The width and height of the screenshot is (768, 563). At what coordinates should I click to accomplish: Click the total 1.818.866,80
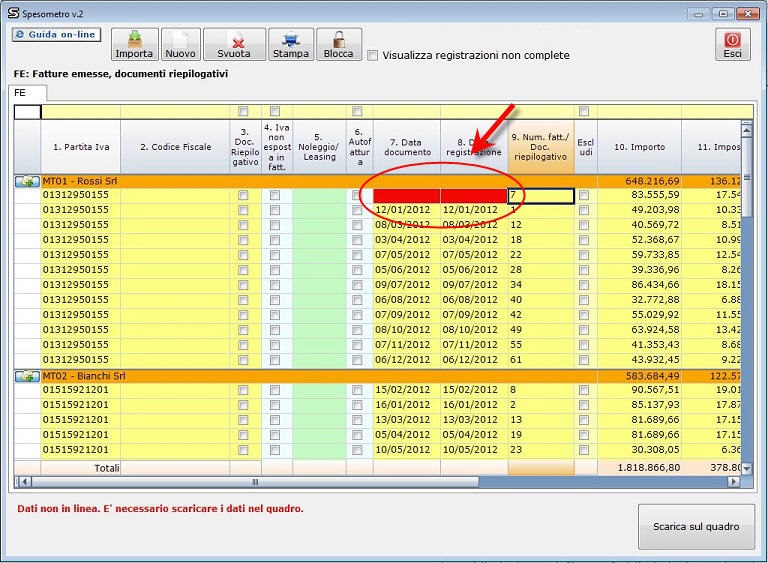point(648,467)
